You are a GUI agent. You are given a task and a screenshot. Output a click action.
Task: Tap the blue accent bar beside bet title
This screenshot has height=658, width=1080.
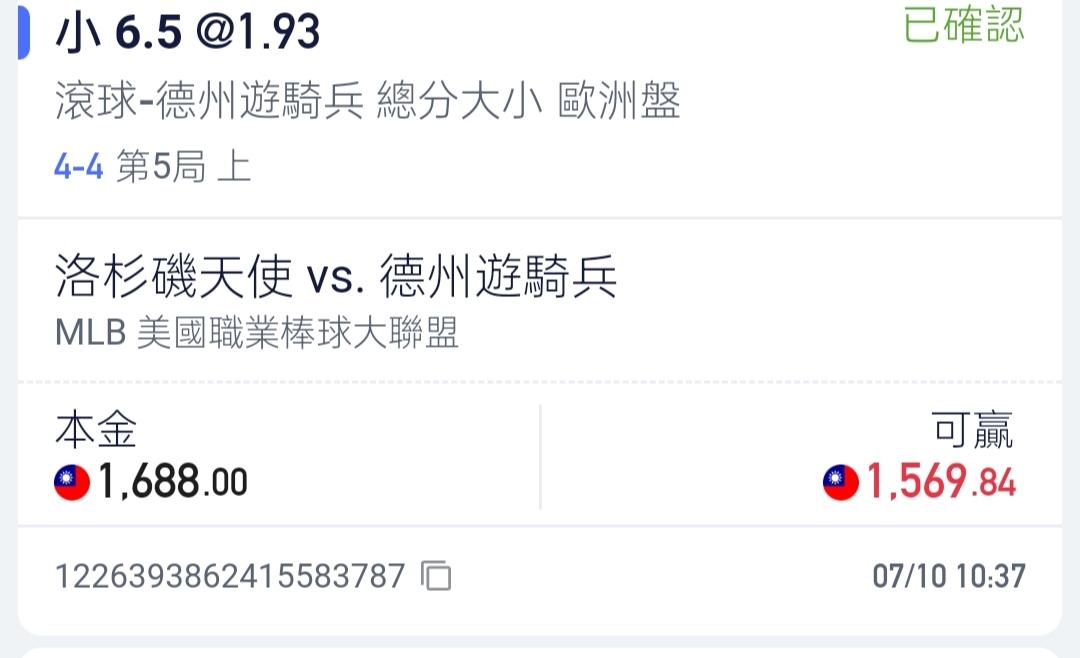point(24,32)
